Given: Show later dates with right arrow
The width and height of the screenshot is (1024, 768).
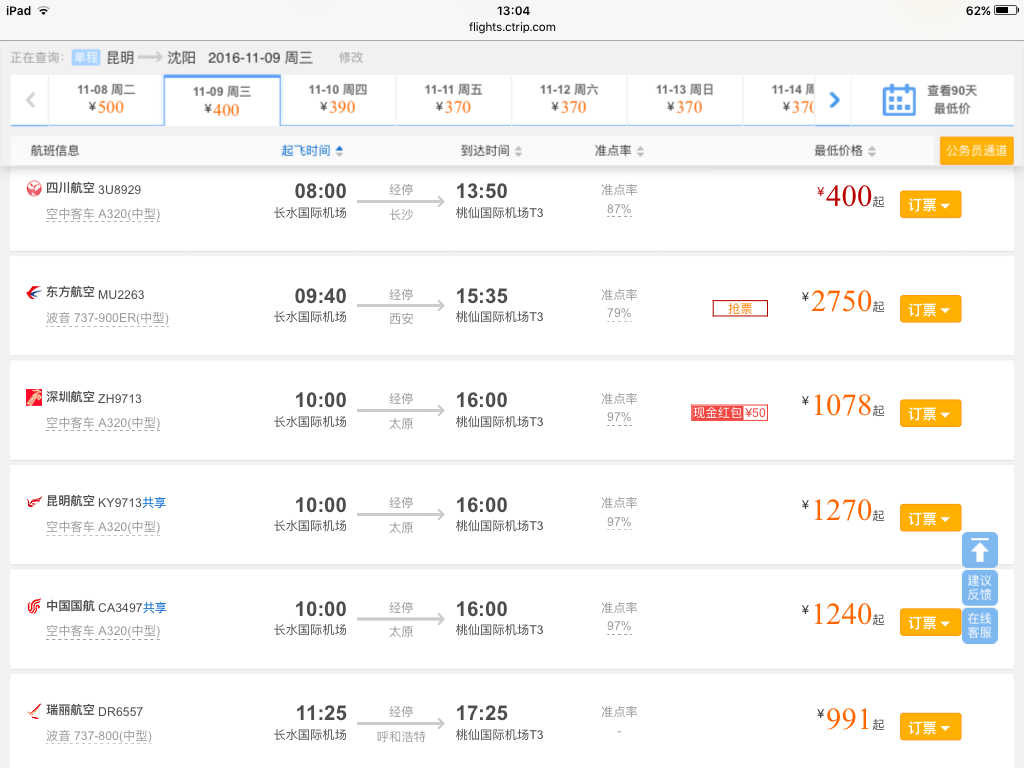Looking at the screenshot, I should (x=834, y=100).
